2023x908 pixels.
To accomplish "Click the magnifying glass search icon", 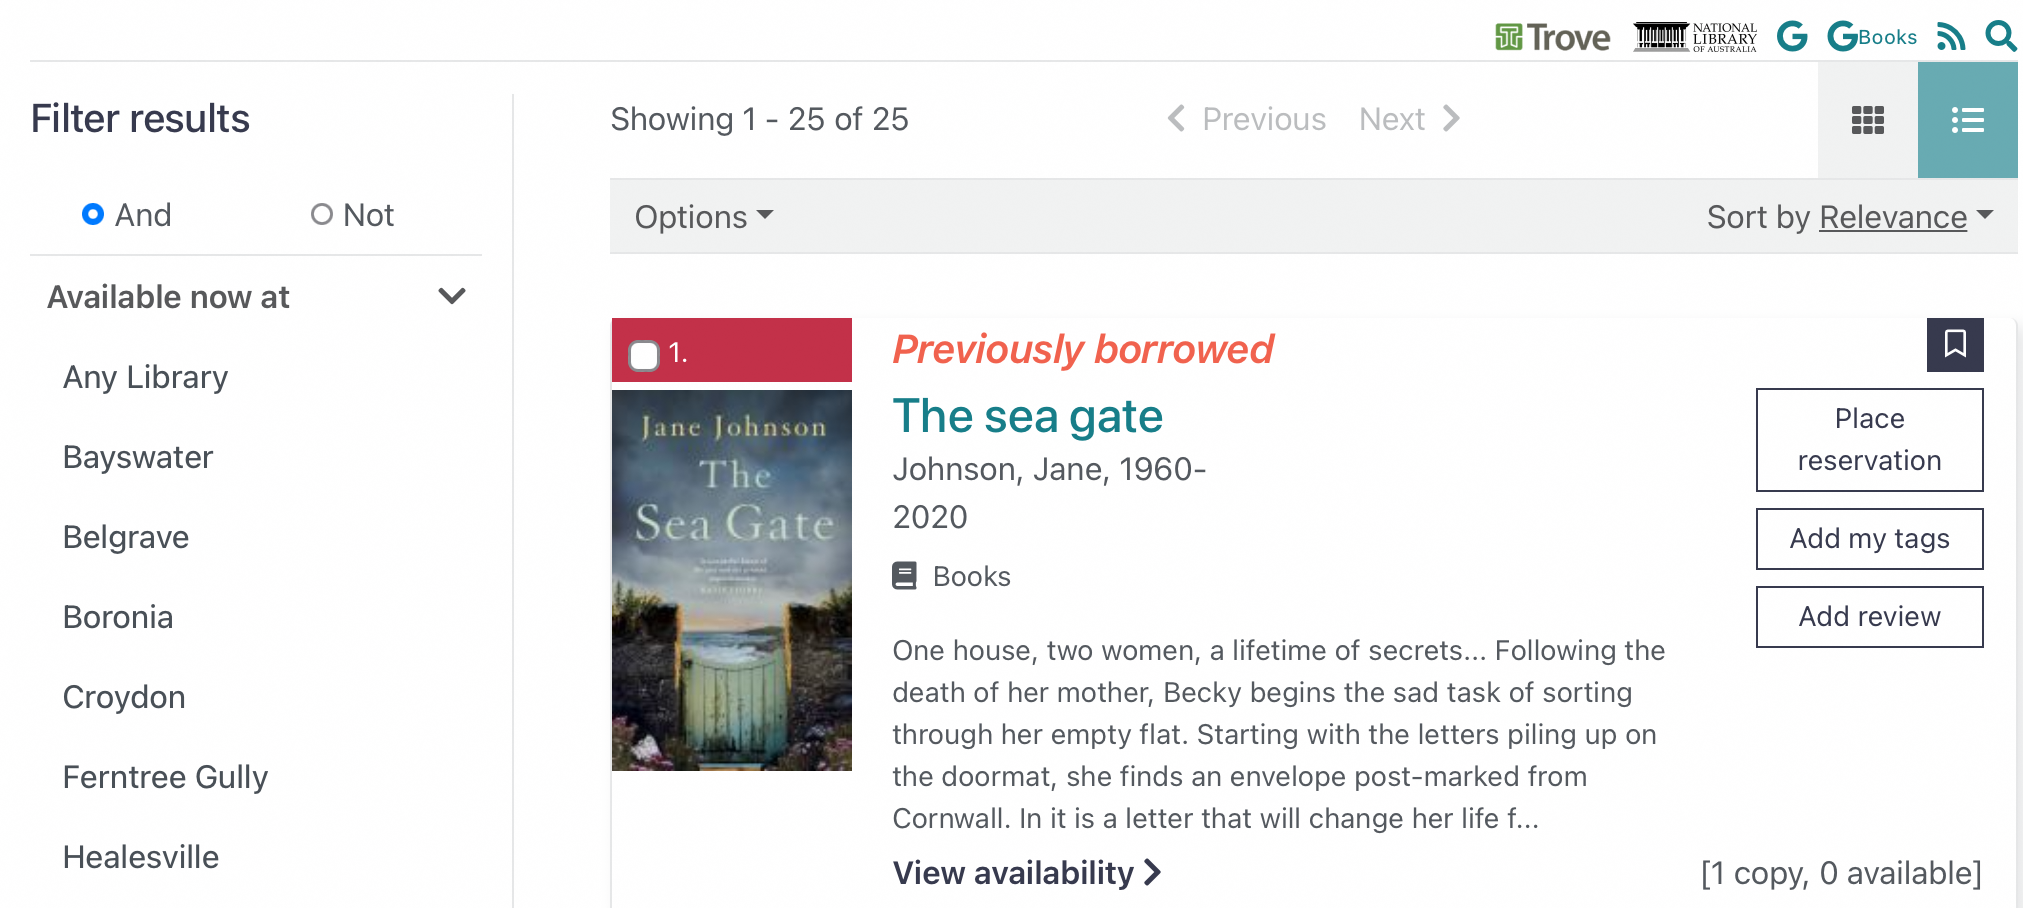I will tap(2000, 37).
